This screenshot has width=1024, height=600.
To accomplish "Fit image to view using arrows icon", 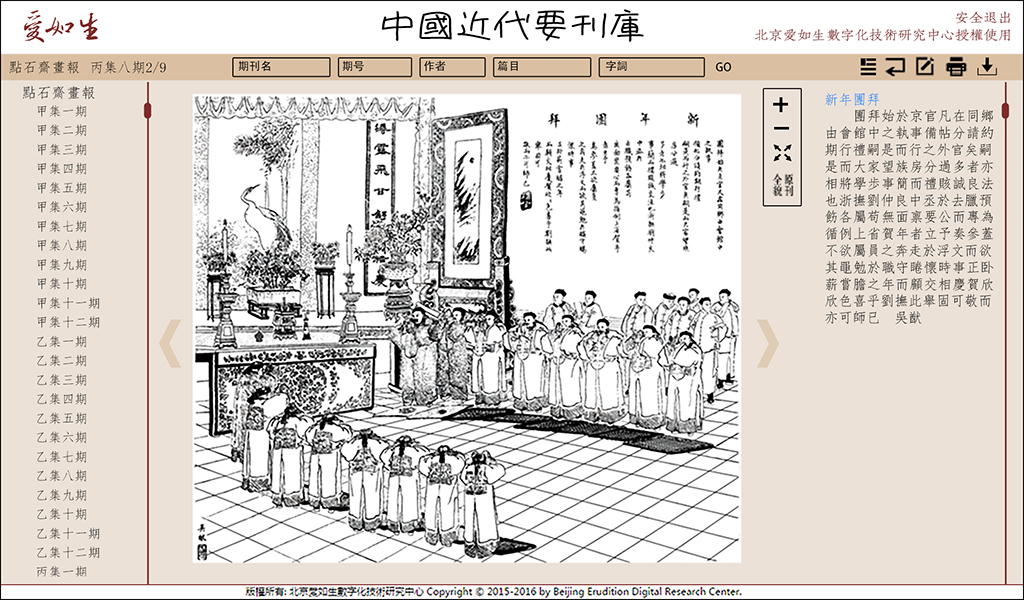I will coord(781,153).
